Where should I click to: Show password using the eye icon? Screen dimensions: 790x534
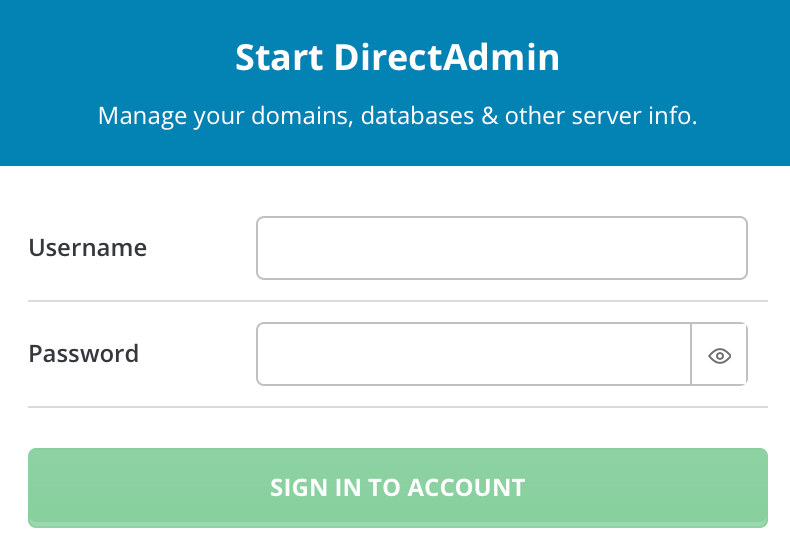[719, 354]
